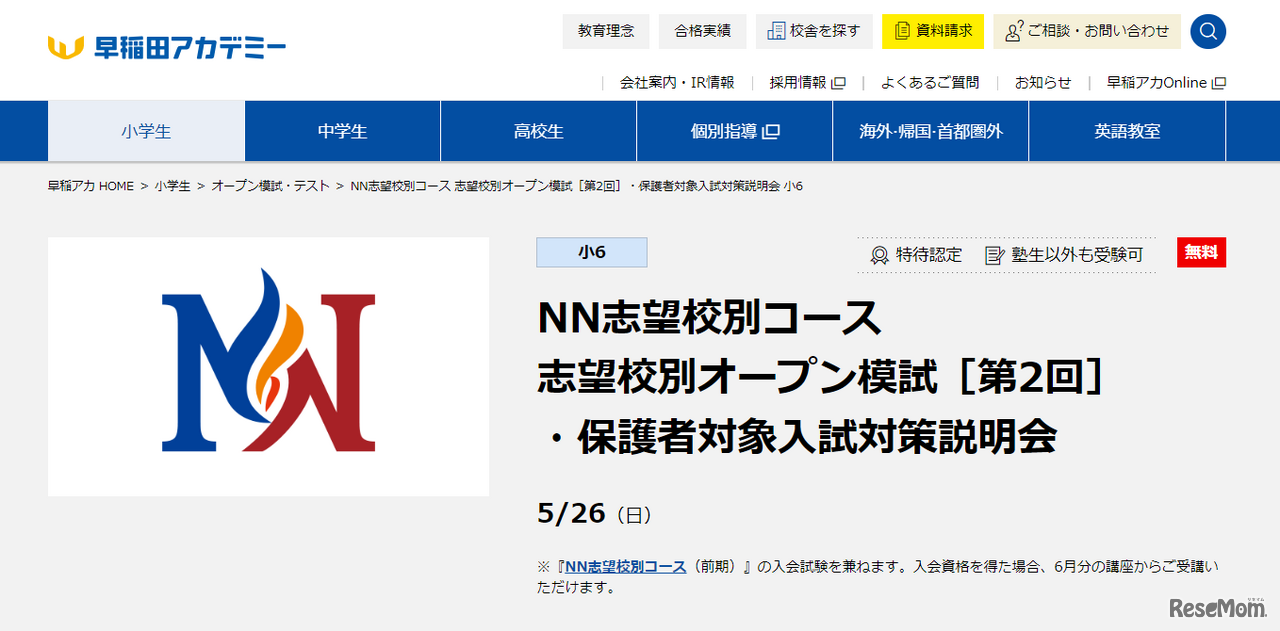Viewport: 1280px width, 631px height.
Task: Click external-link icon next to 早稲アカOnline
Action: point(1219,83)
